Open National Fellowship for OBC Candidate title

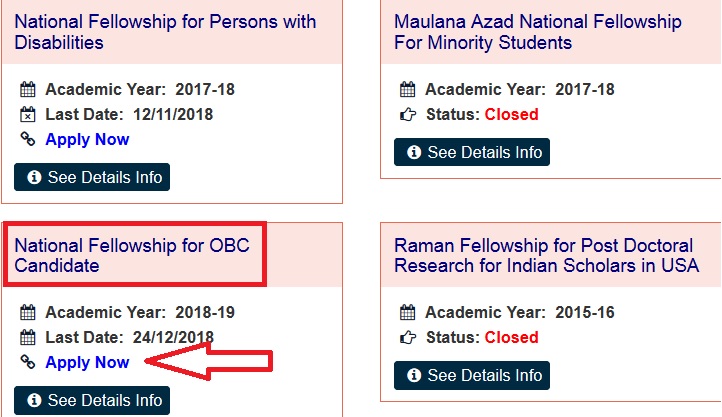pyautogui.click(x=132, y=255)
